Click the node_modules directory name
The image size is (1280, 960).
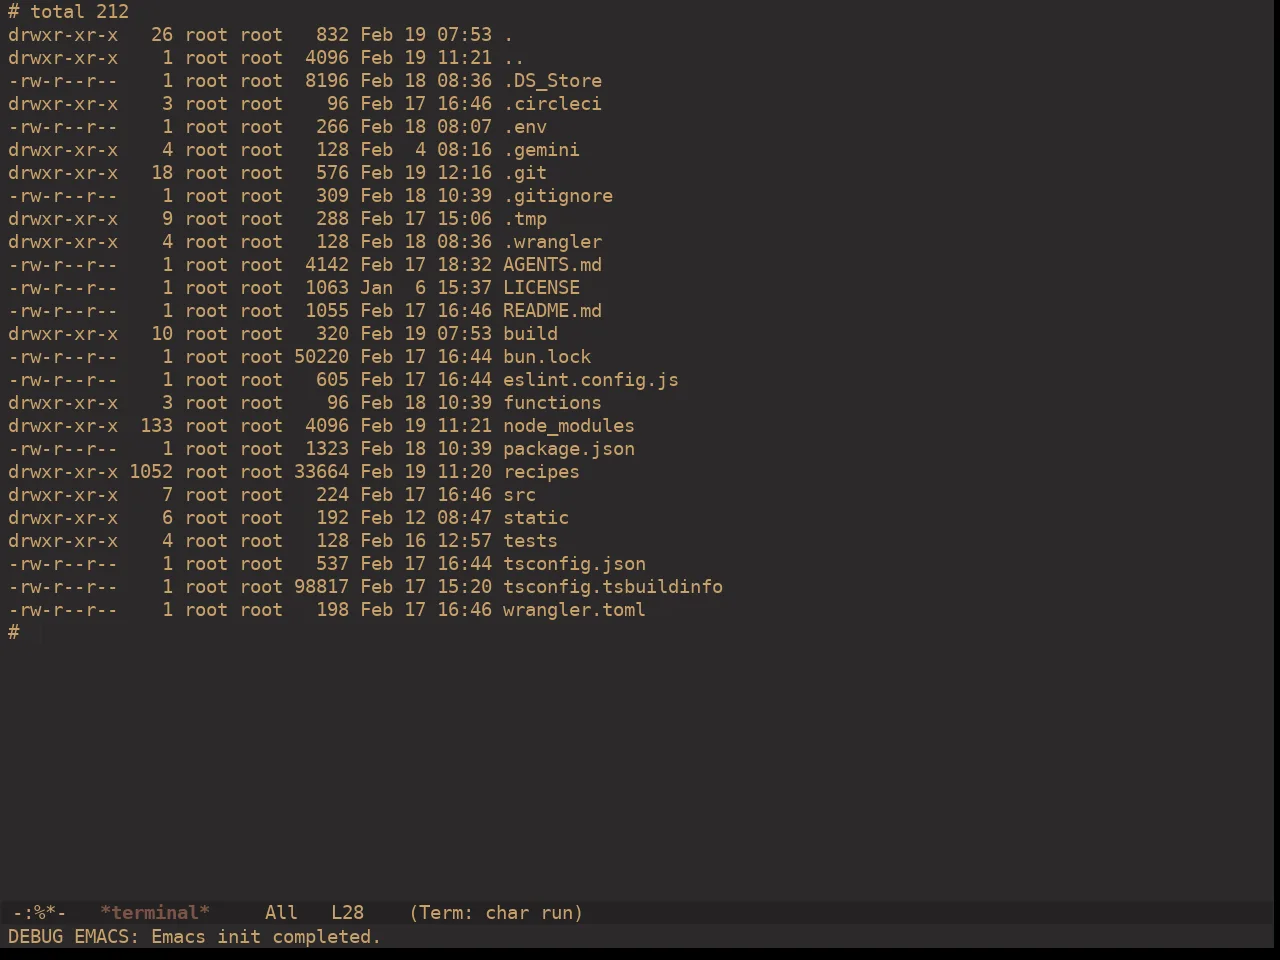tap(569, 426)
